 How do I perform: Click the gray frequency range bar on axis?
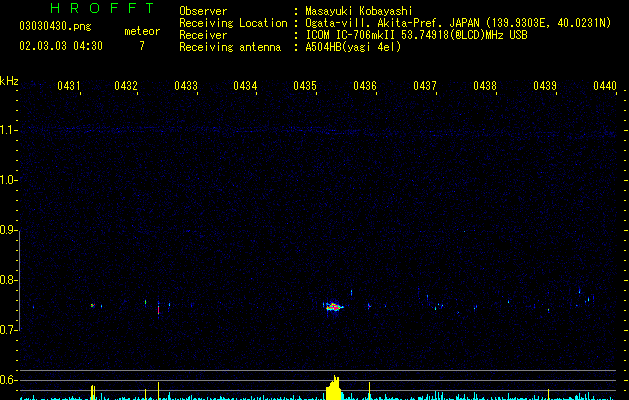tap(19, 280)
